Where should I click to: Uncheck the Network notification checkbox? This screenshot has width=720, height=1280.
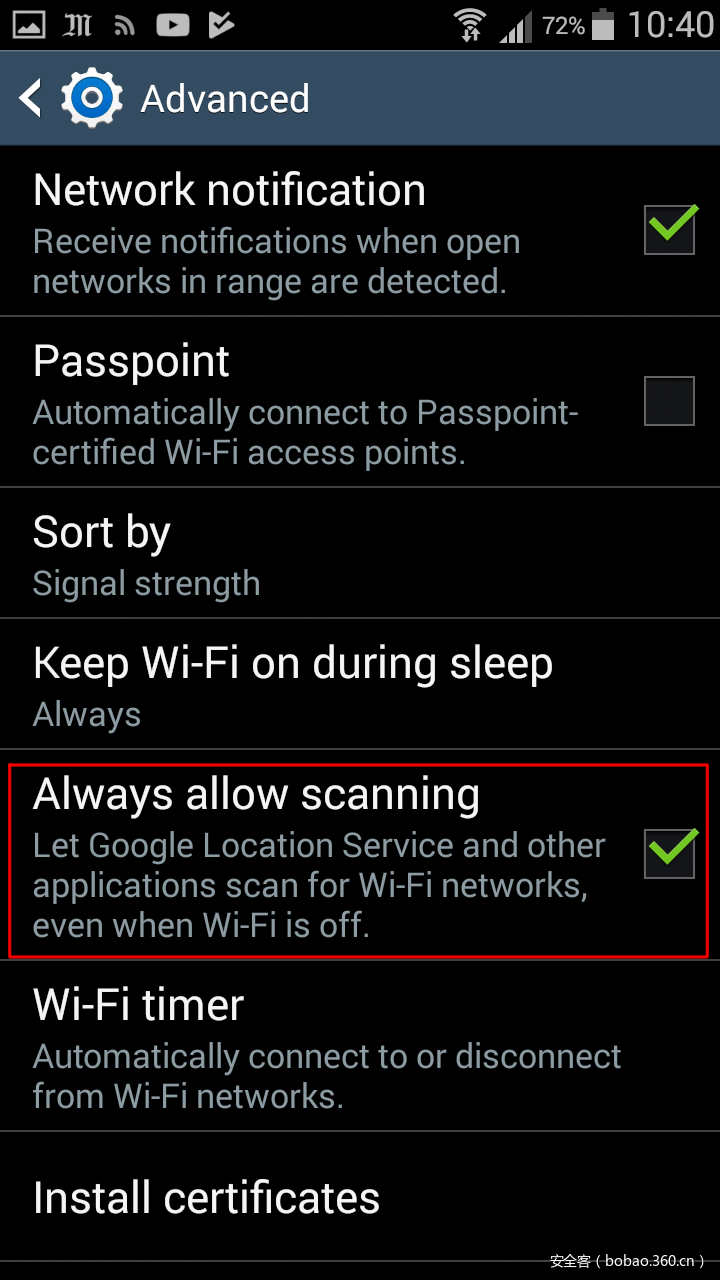tap(669, 229)
